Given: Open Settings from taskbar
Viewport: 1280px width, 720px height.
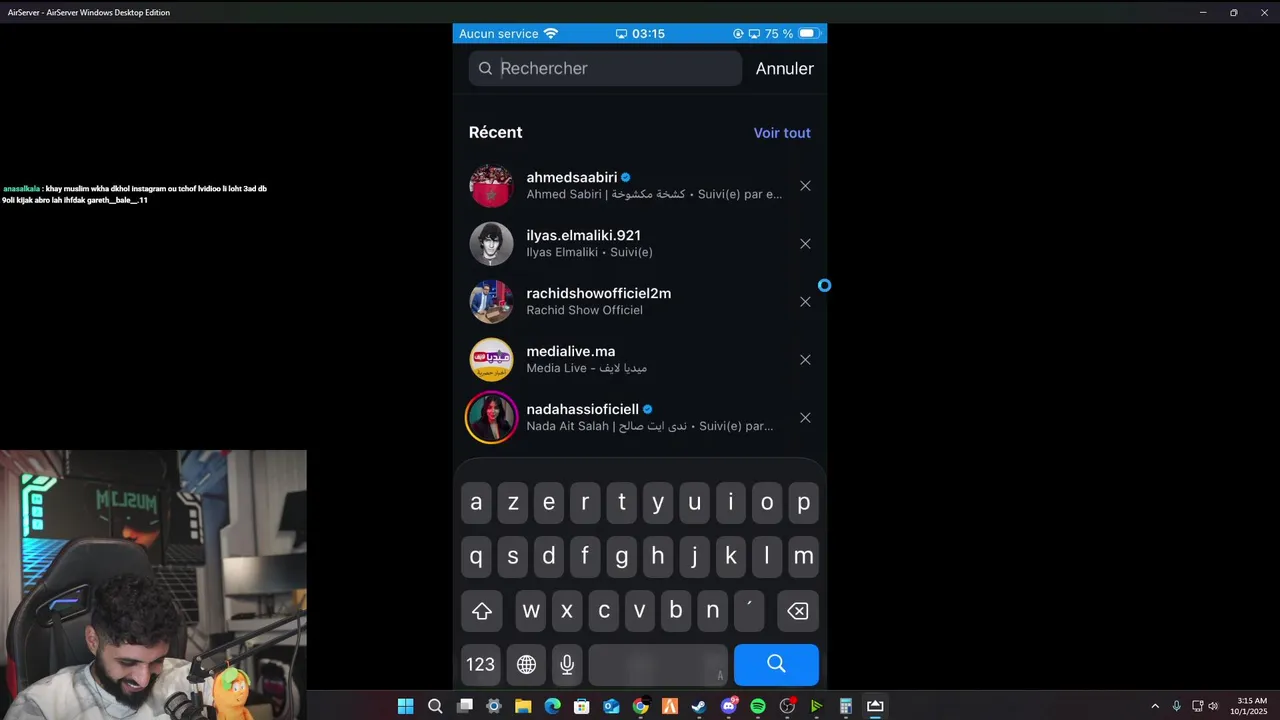Looking at the screenshot, I should 493,706.
